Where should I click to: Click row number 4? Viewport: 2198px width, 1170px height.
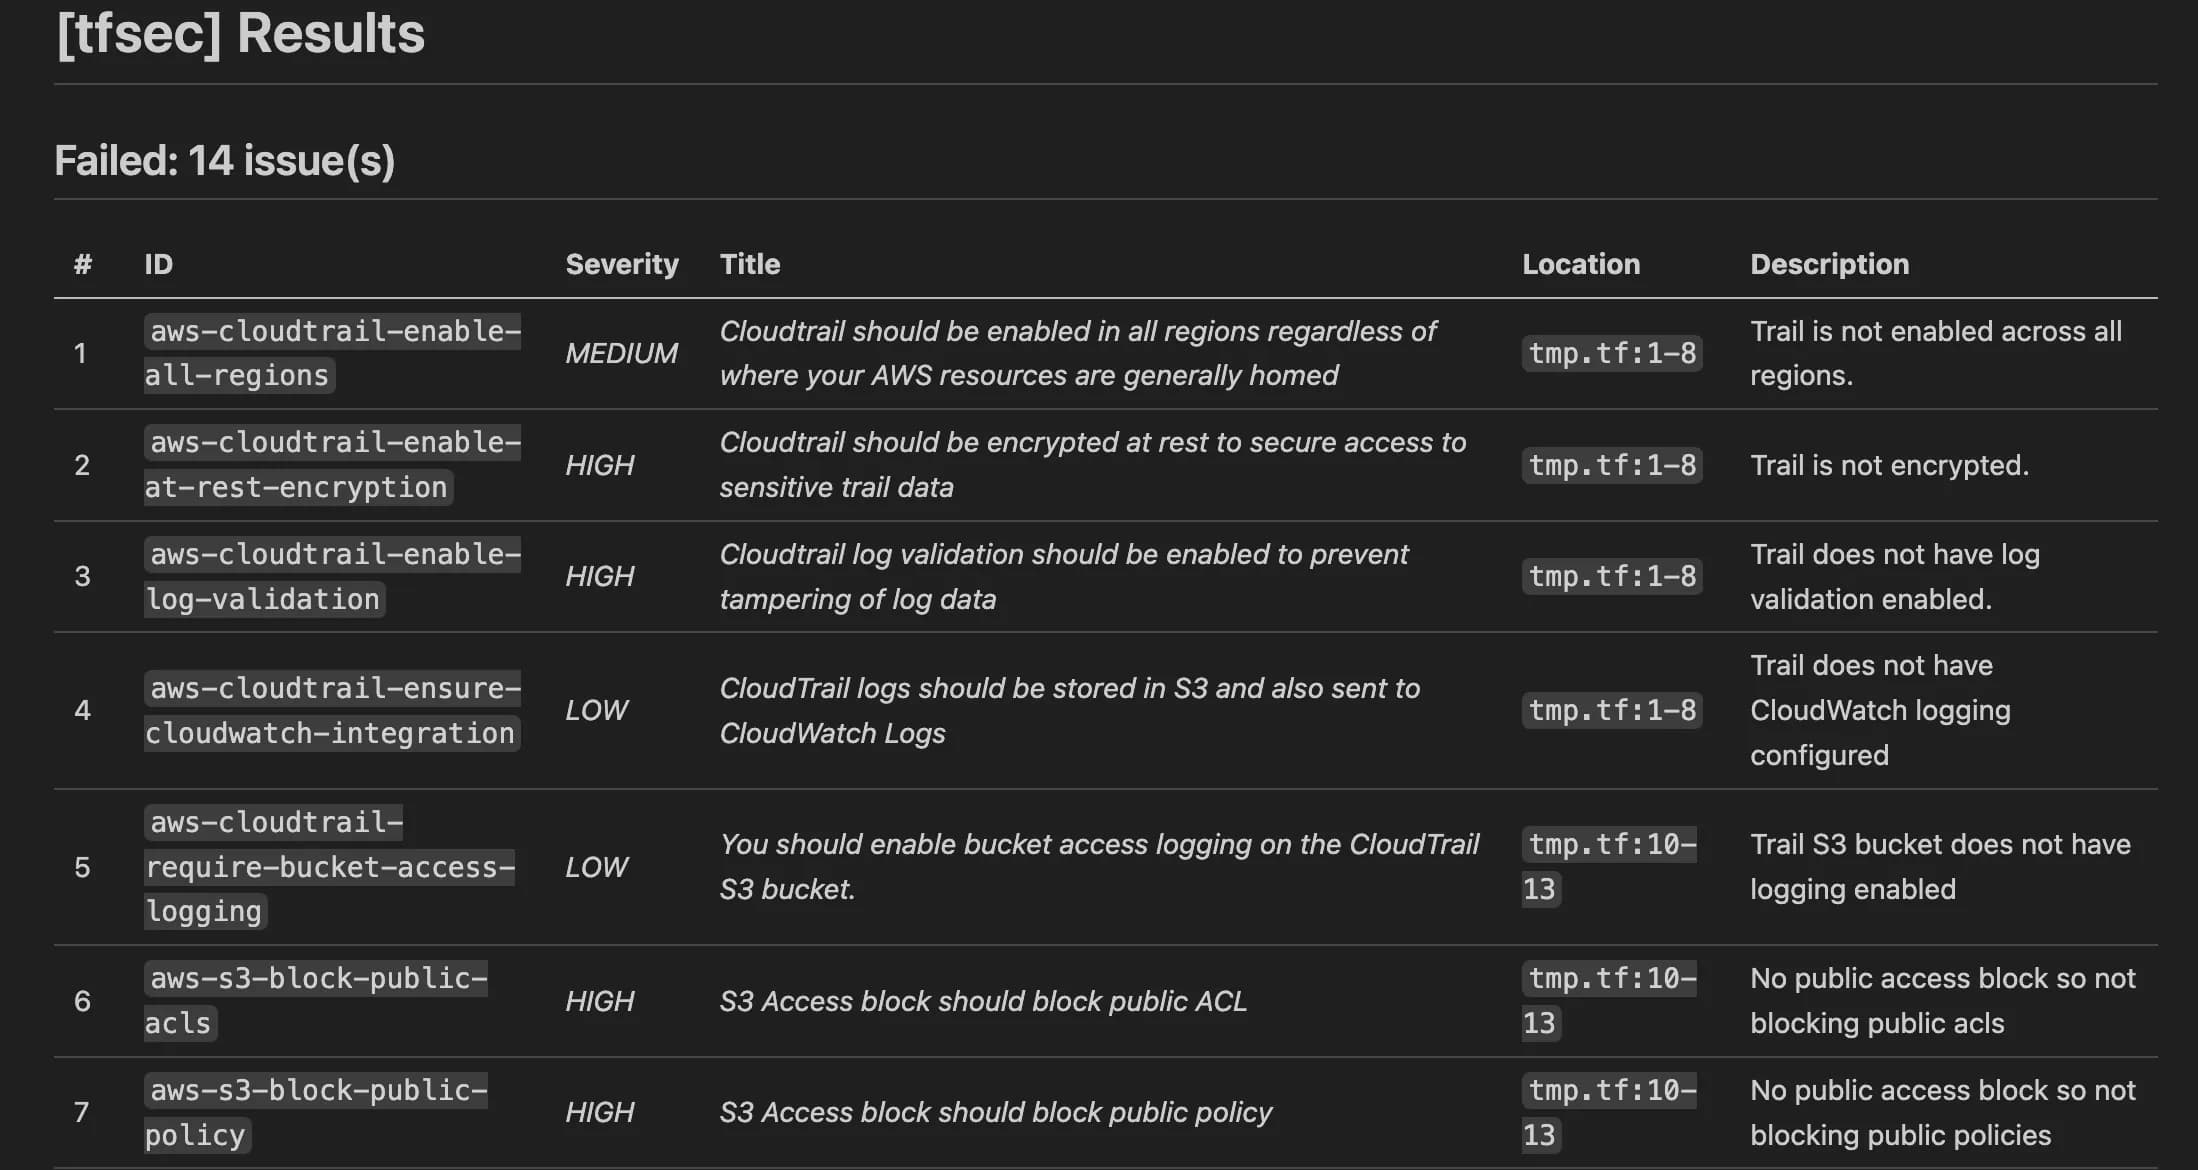82,710
